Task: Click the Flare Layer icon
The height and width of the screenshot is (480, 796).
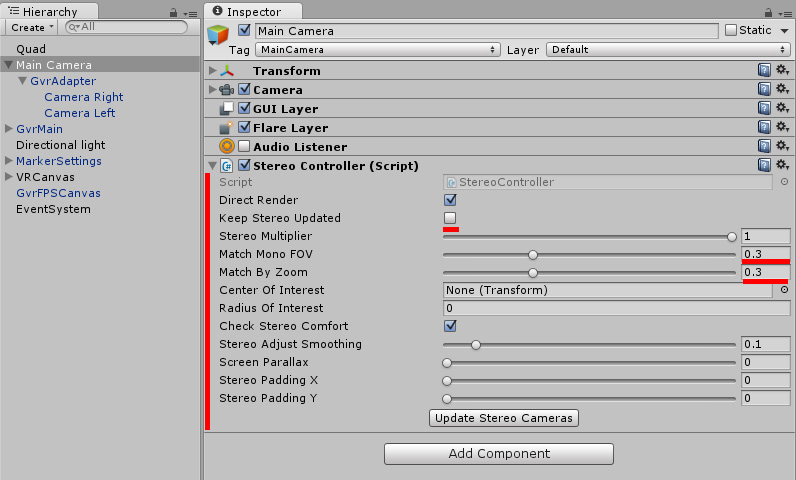Action: 226,127
